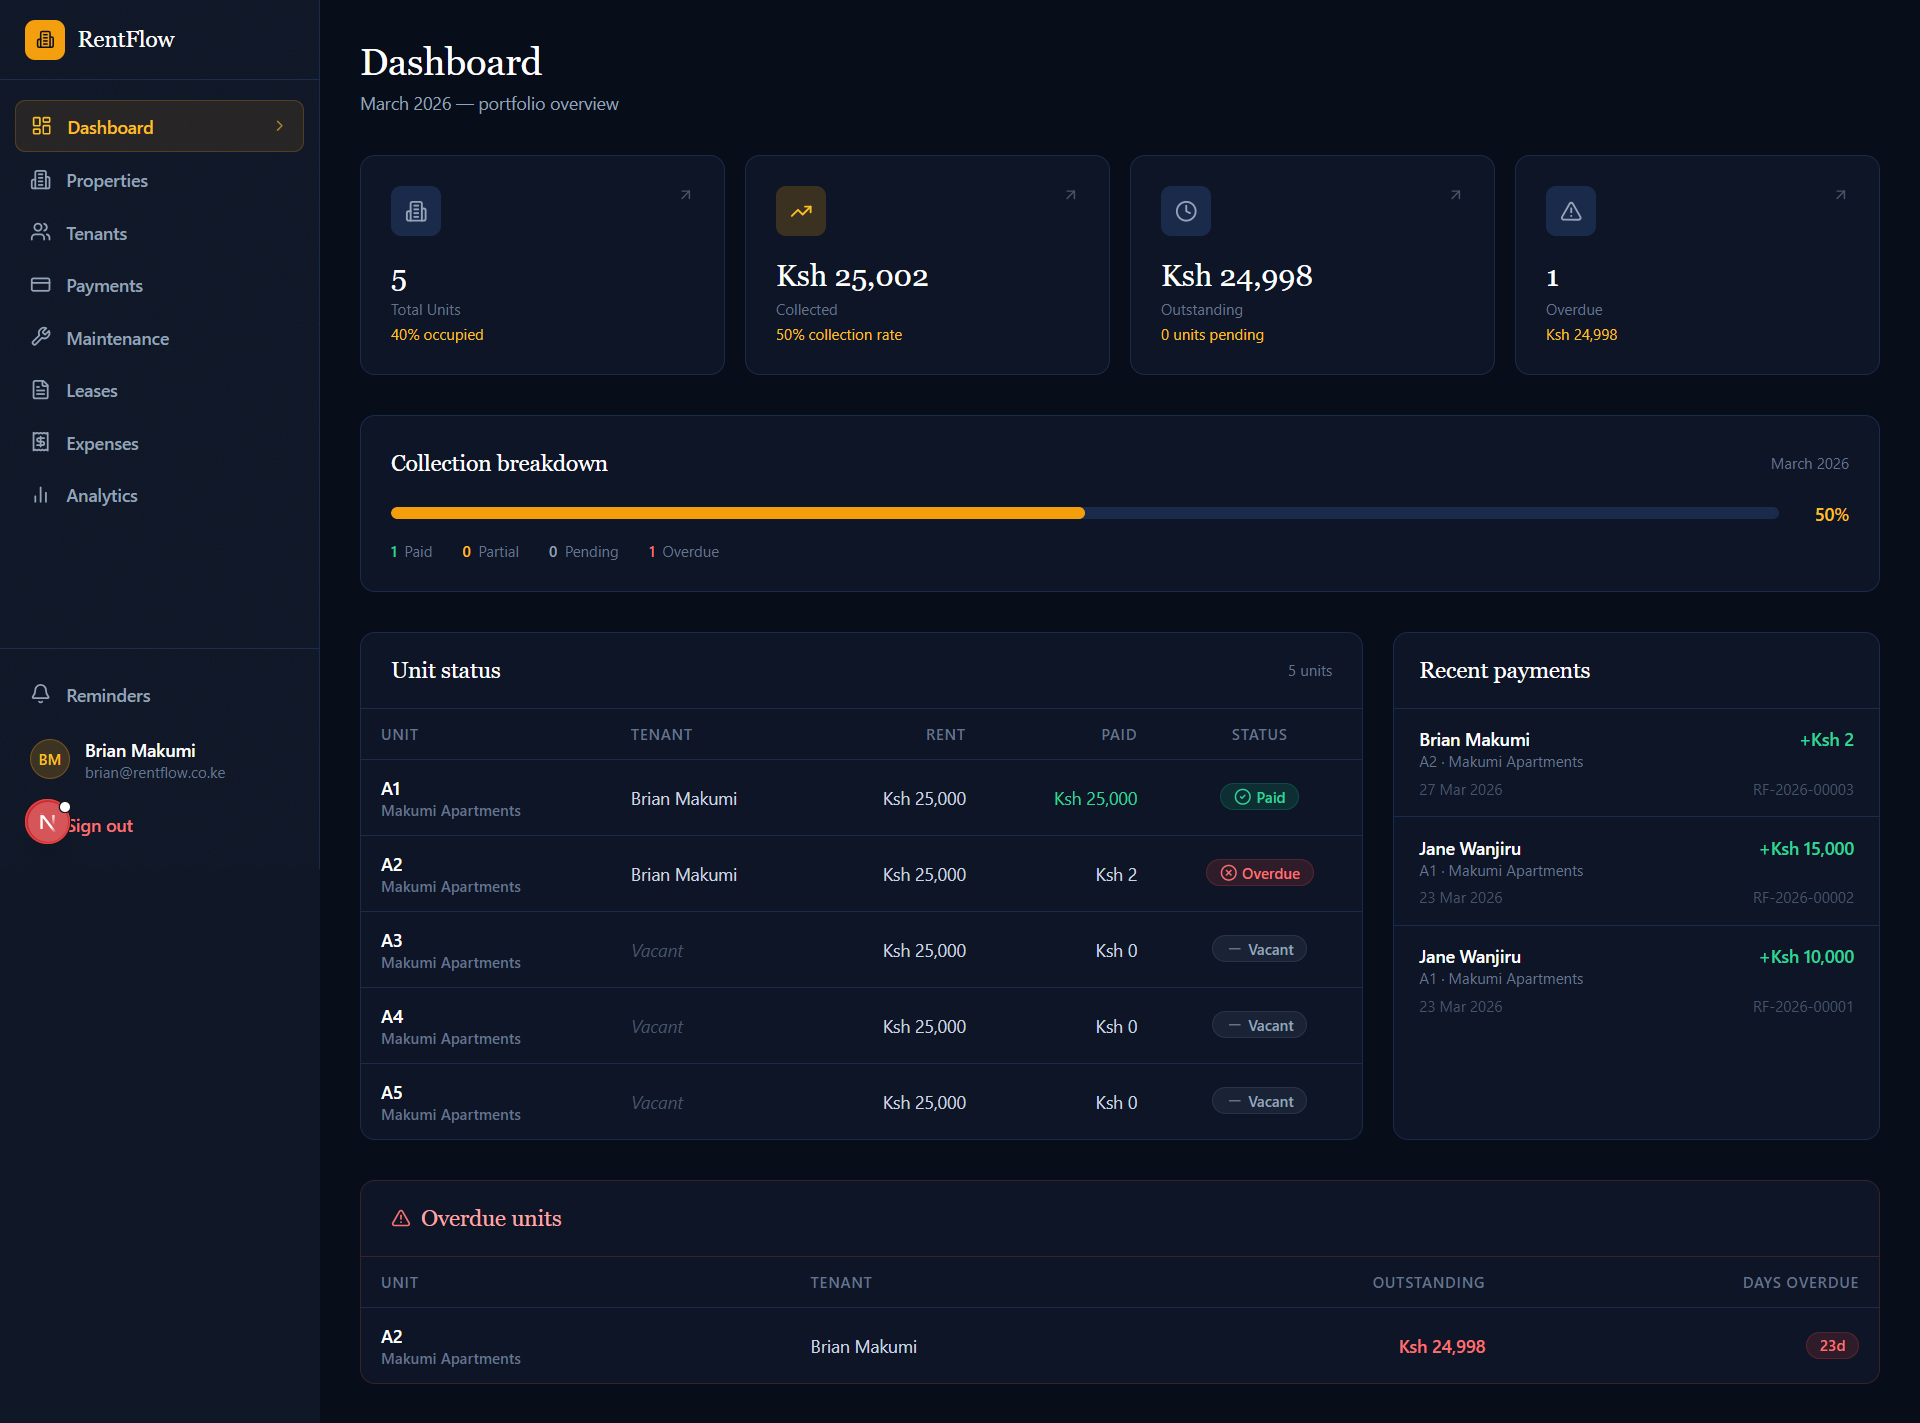Click the Analytics bar chart icon
Screen dimensions: 1920x1423
tap(41, 495)
